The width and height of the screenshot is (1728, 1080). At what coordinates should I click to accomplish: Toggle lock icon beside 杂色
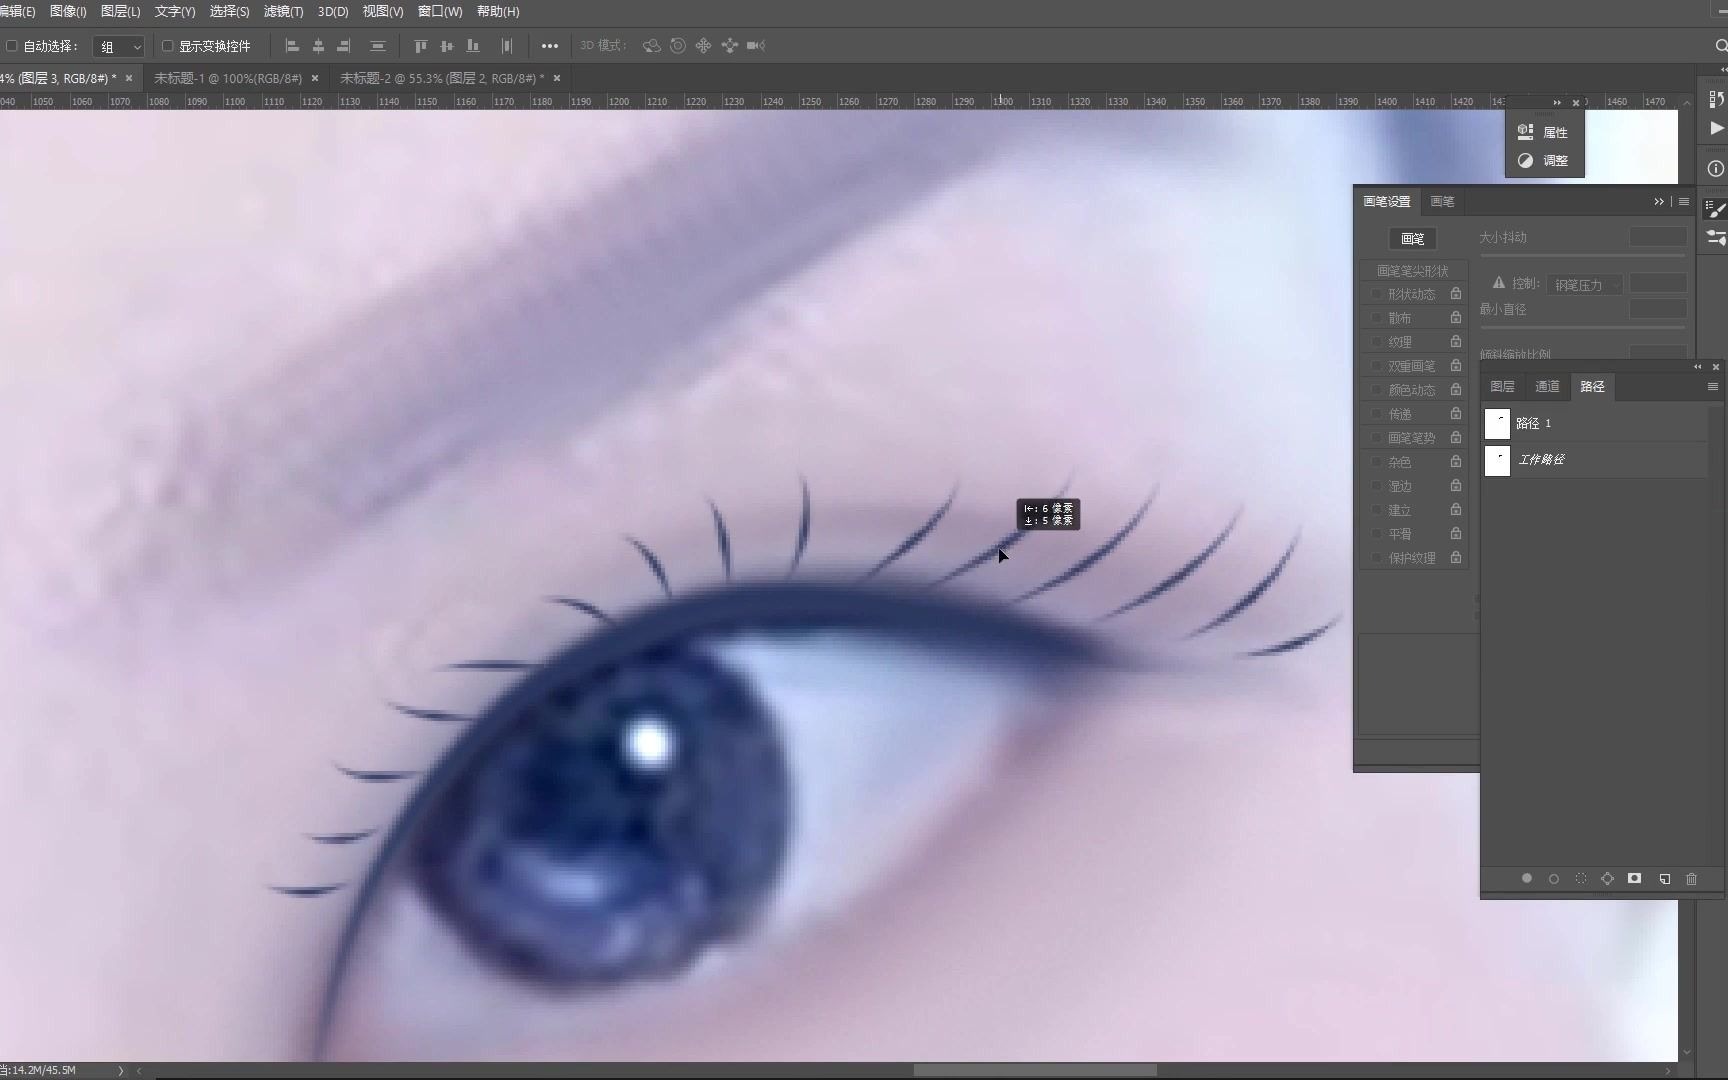(x=1456, y=462)
